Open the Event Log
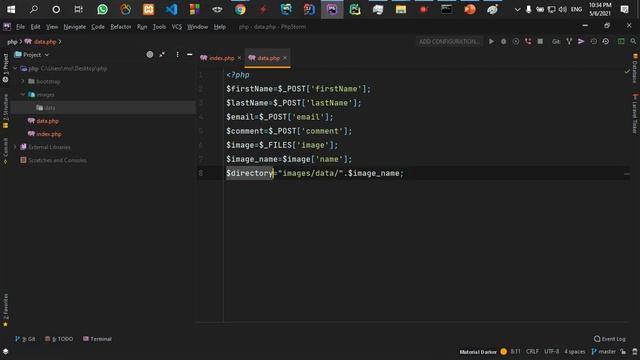This screenshot has height=360, width=640. (x=610, y=339)
